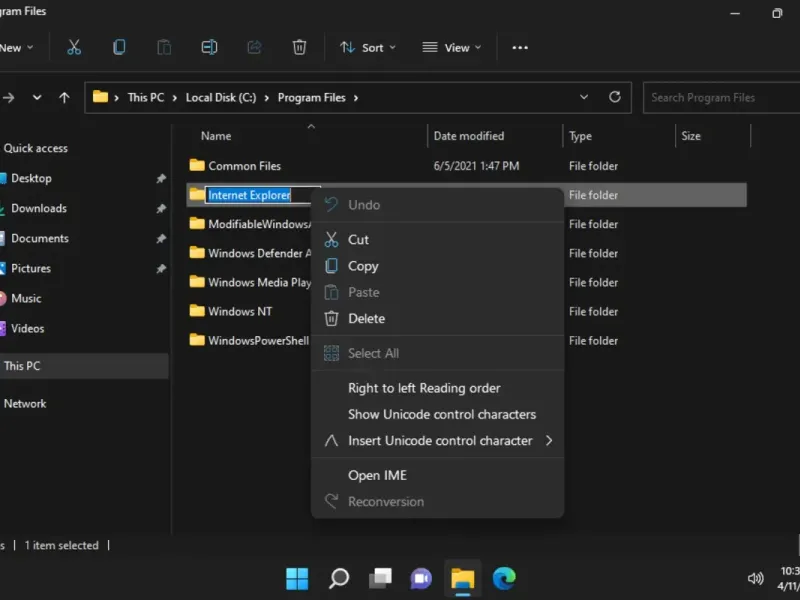Click This PC in the address breadcrumb
800x600 pixels.
146,97
